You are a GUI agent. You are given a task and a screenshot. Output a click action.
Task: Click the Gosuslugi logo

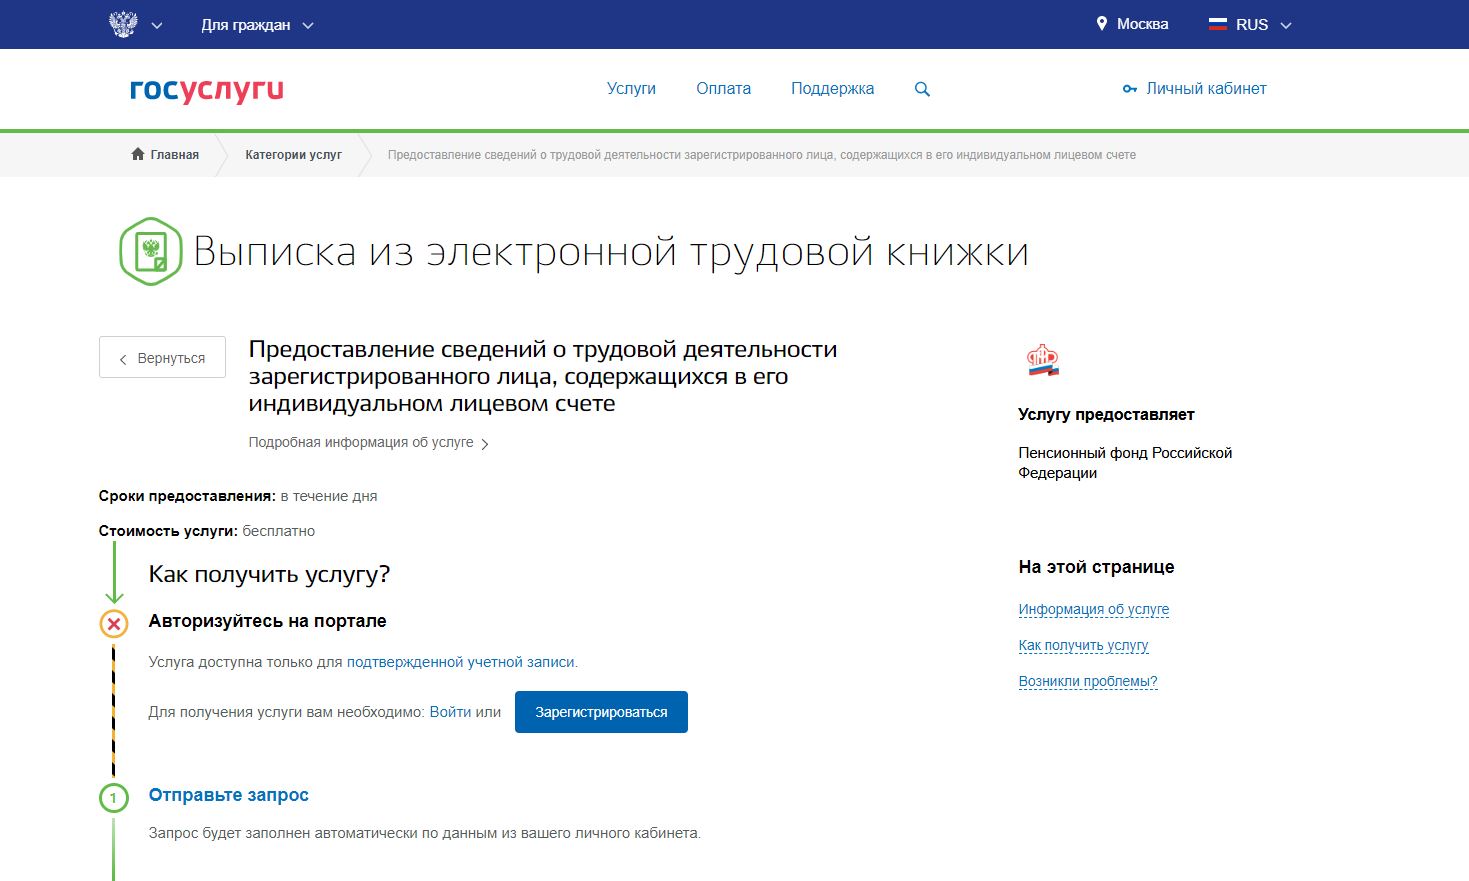(x=207, y=90)
